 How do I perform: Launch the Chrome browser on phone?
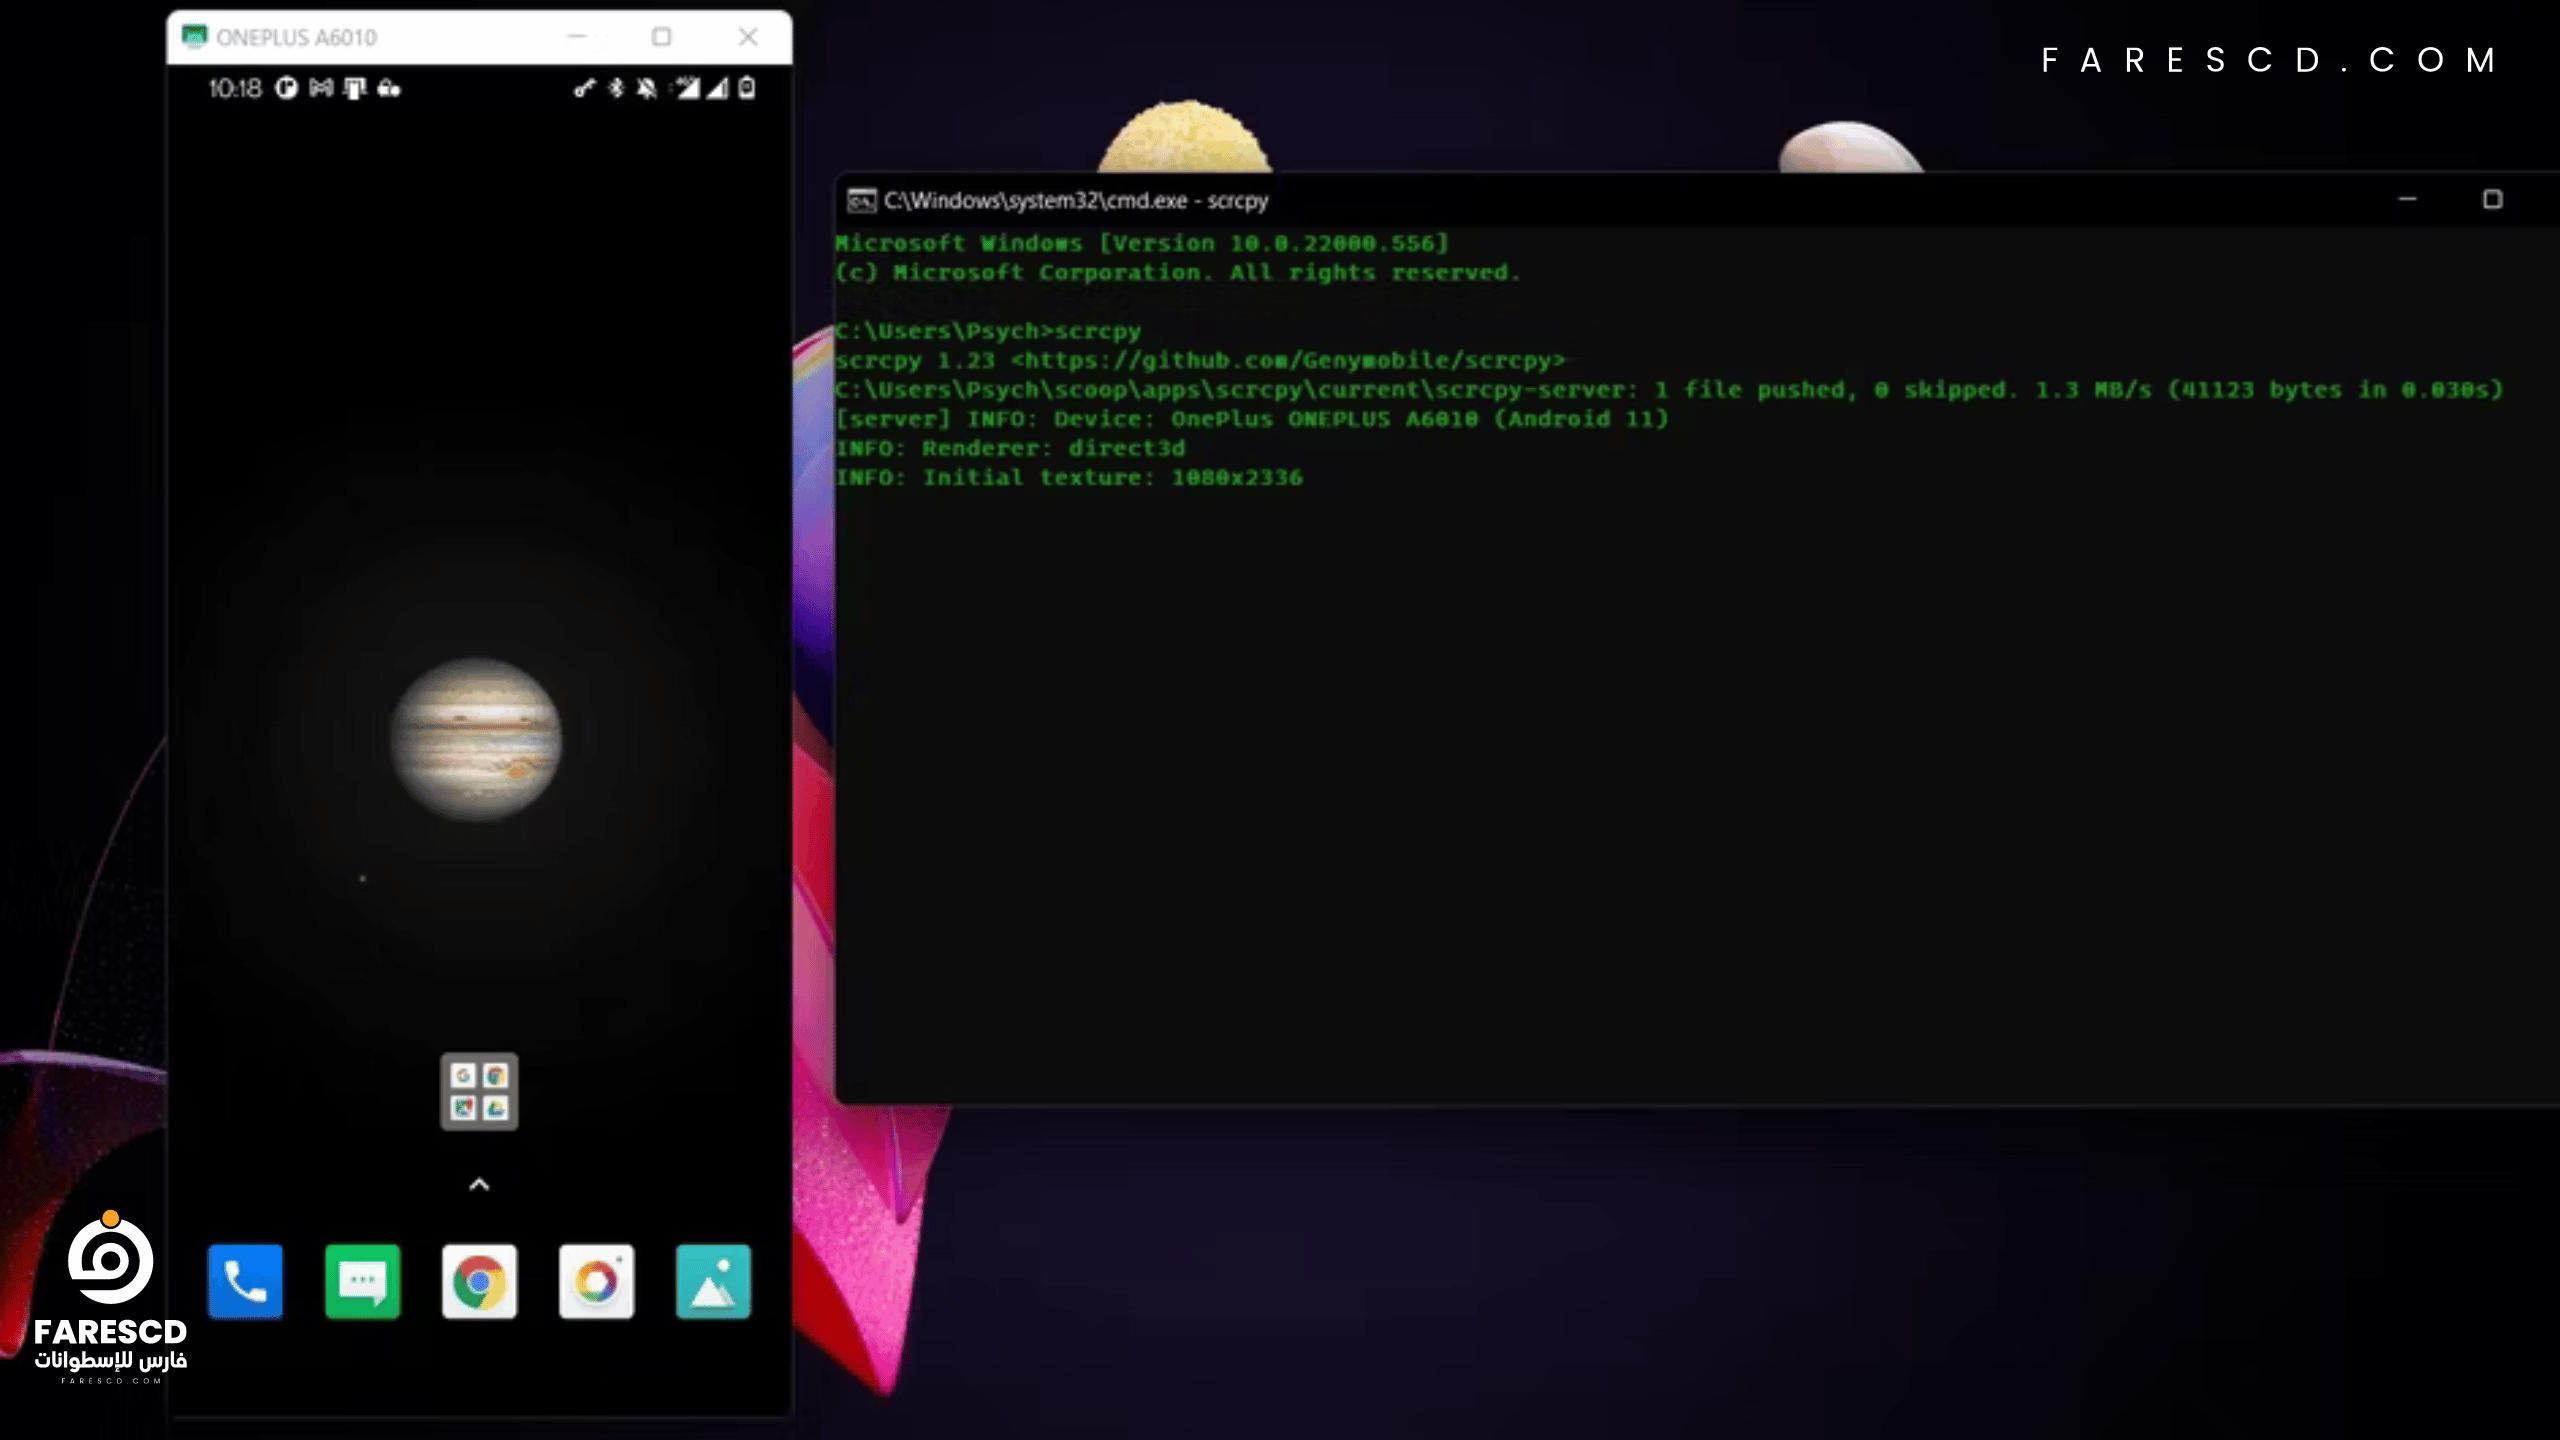(x=479, y=1281)
